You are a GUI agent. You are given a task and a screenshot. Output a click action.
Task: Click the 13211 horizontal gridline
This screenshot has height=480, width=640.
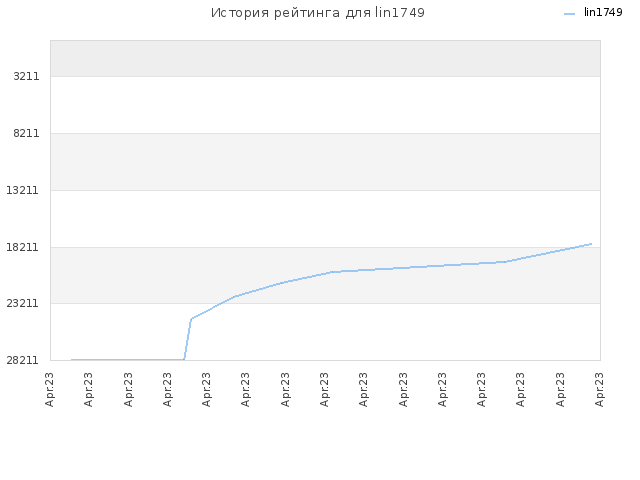click(325, 190)
